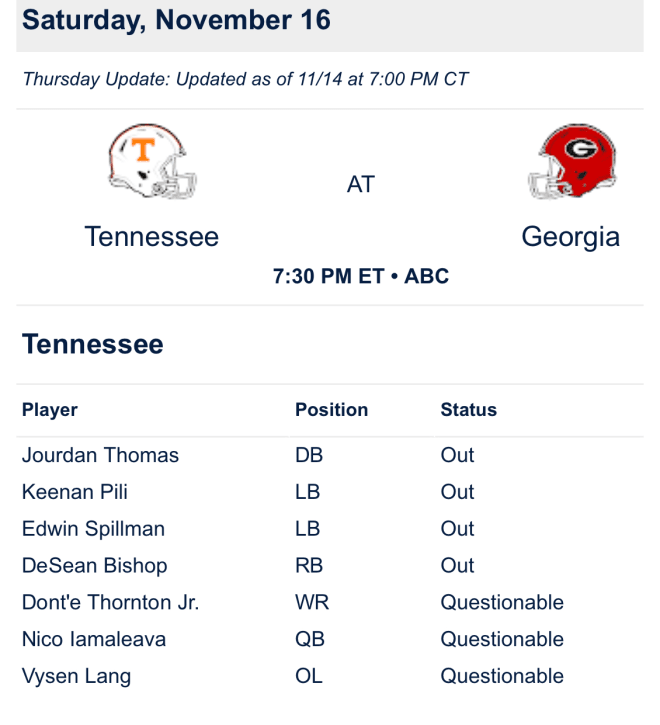The image size is (660, 725).
Task: Click the 7:30 PM ET • ABC game time
Action: [x=361, y=276]
